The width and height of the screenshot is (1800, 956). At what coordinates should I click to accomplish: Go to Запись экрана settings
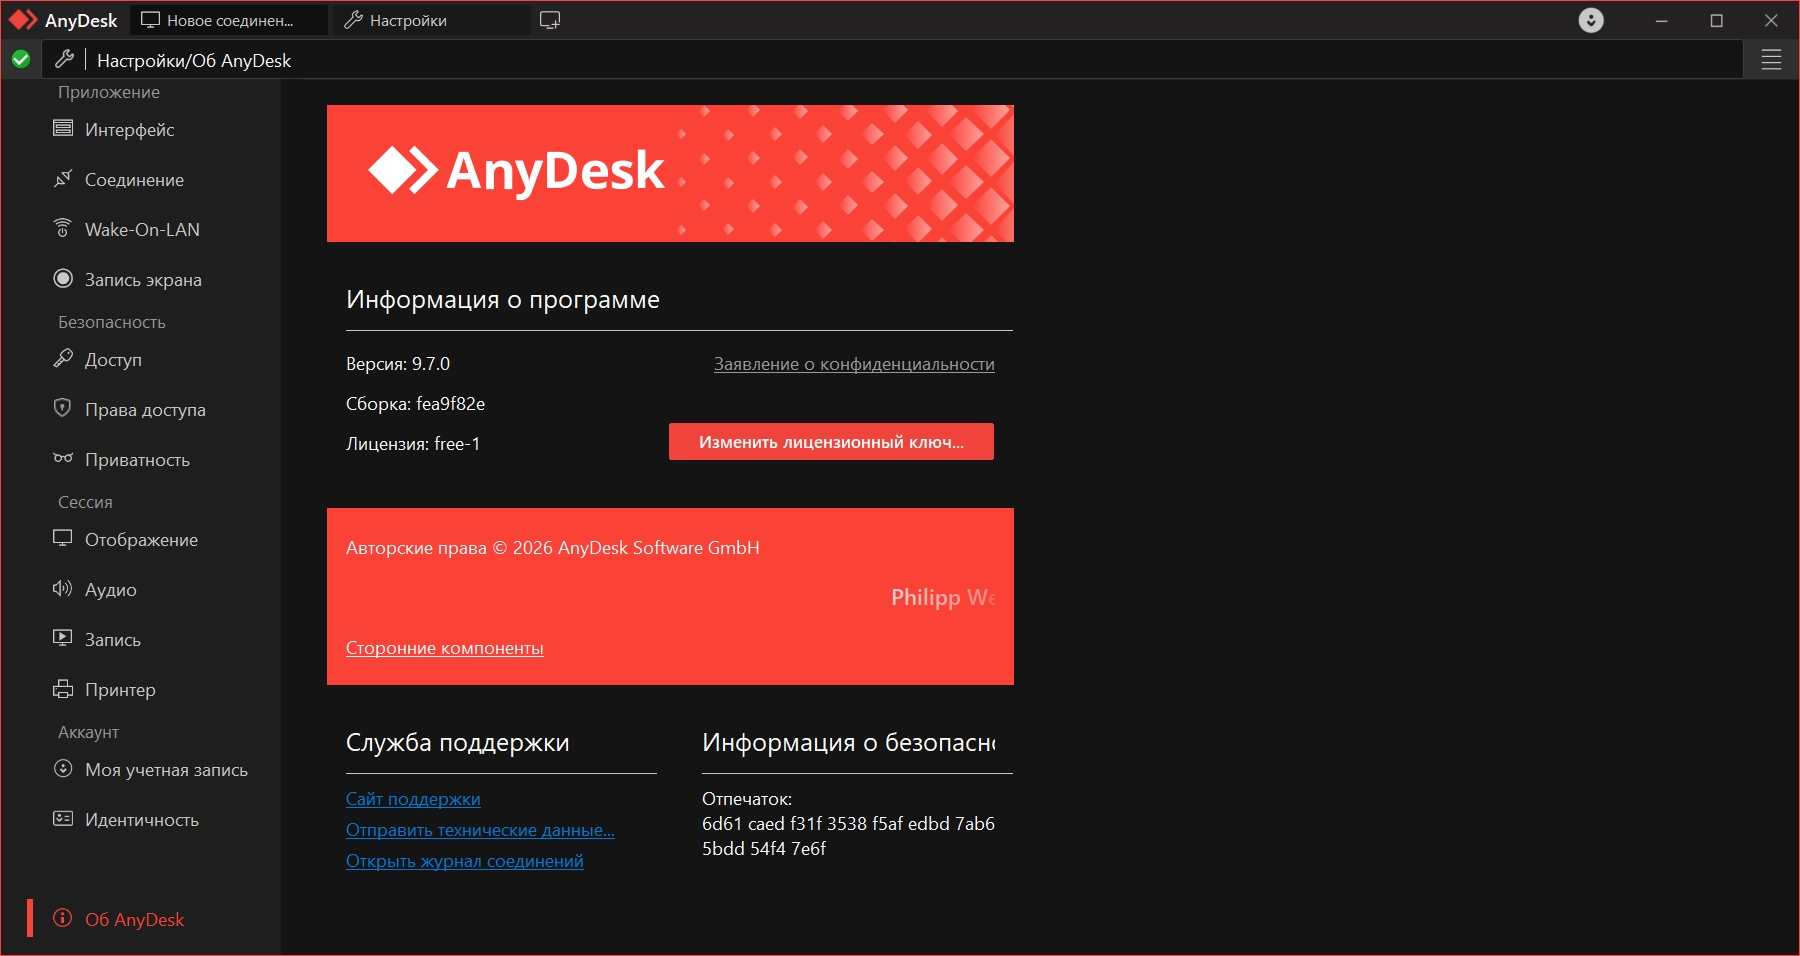tap(141, 280)
